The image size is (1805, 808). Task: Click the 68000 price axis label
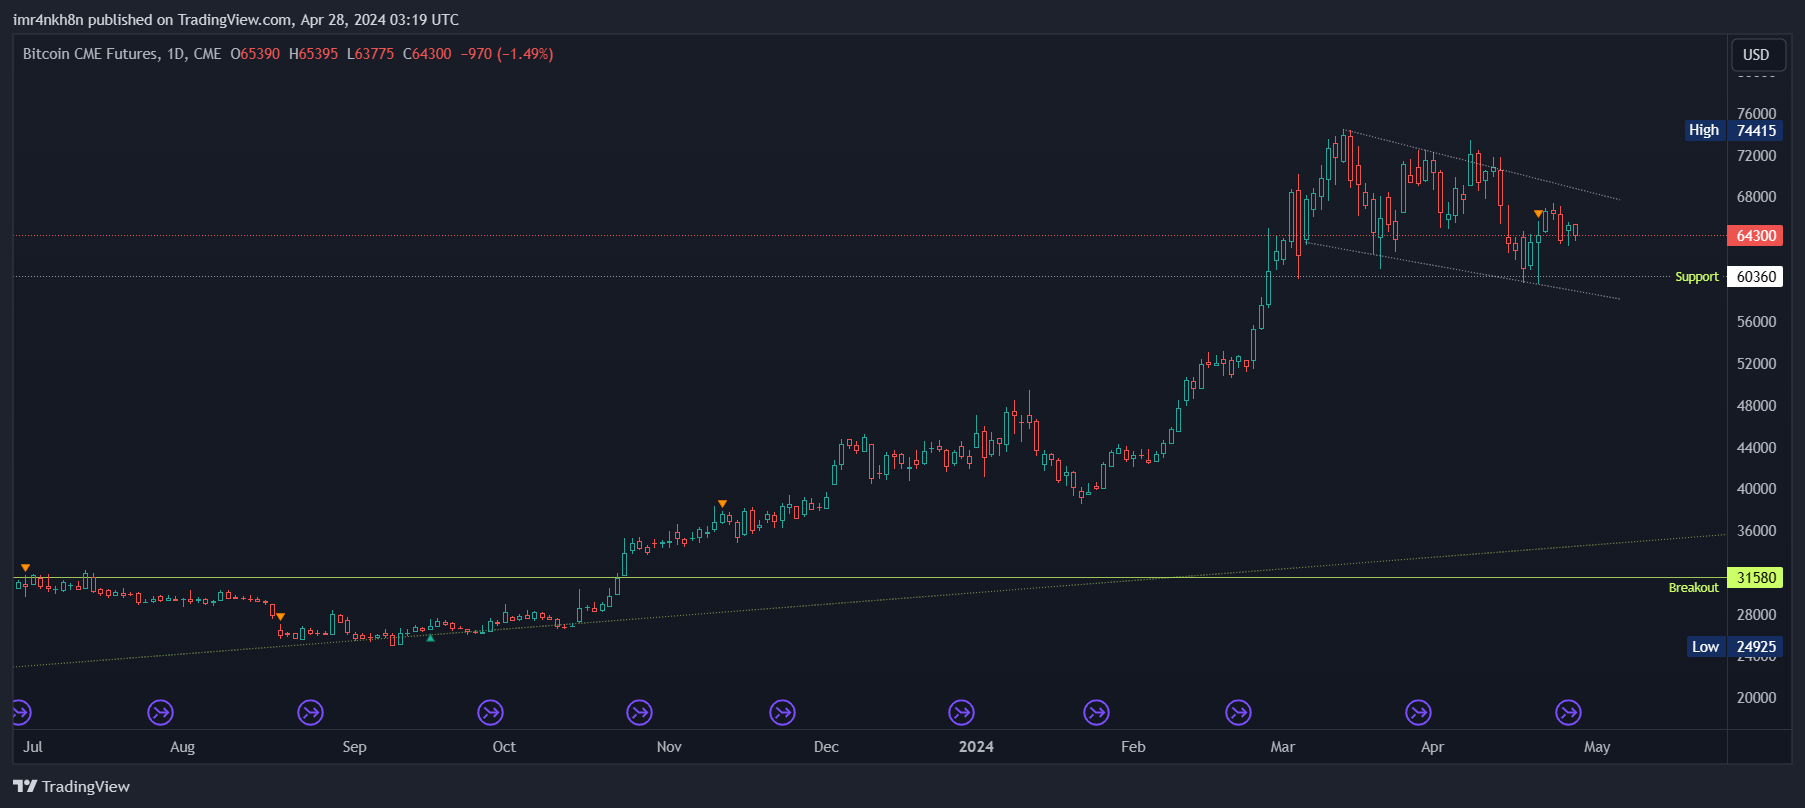coord(1756,197)
